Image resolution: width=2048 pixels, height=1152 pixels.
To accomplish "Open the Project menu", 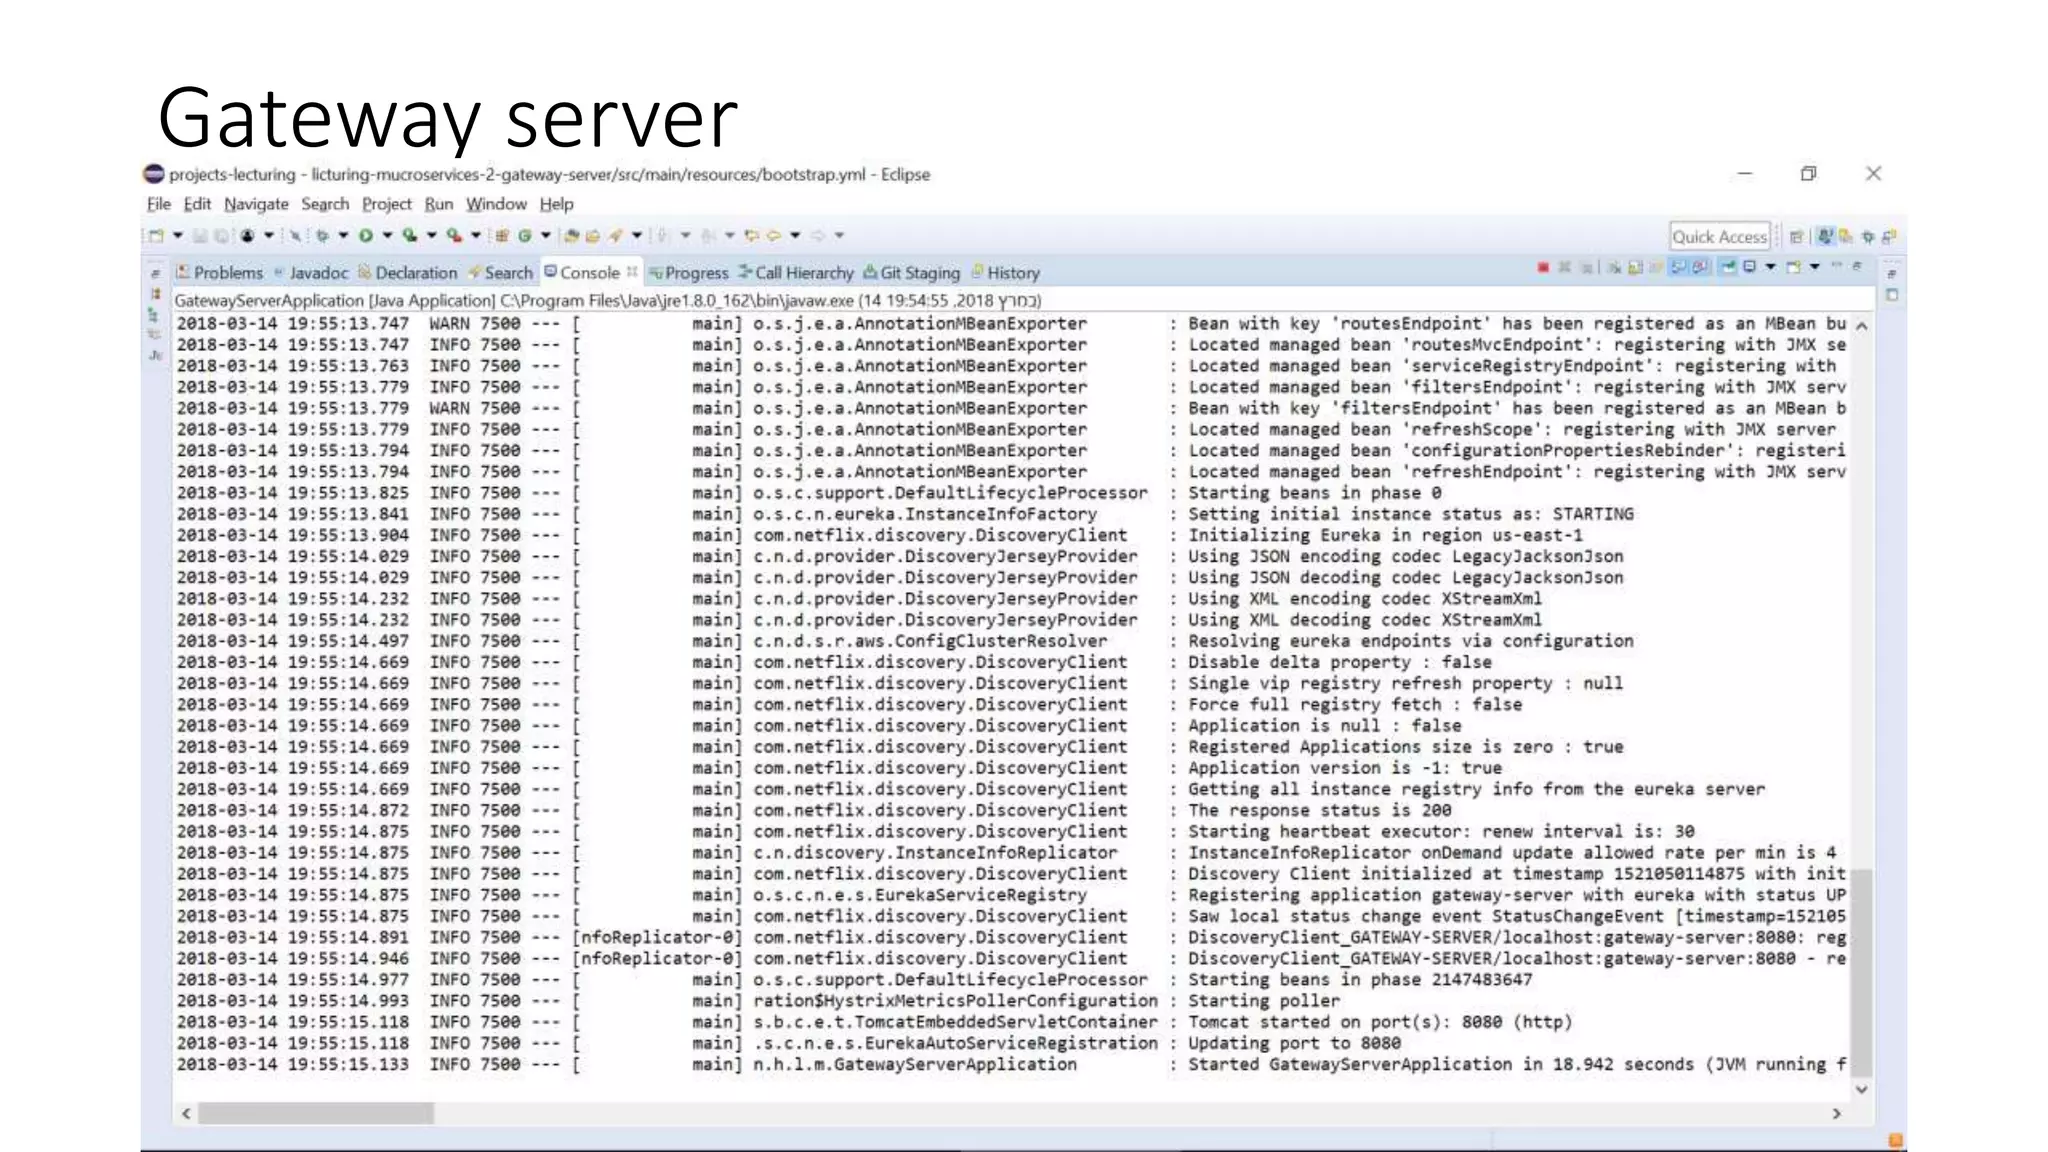I will pyautogui.click(x=386, y=204).
